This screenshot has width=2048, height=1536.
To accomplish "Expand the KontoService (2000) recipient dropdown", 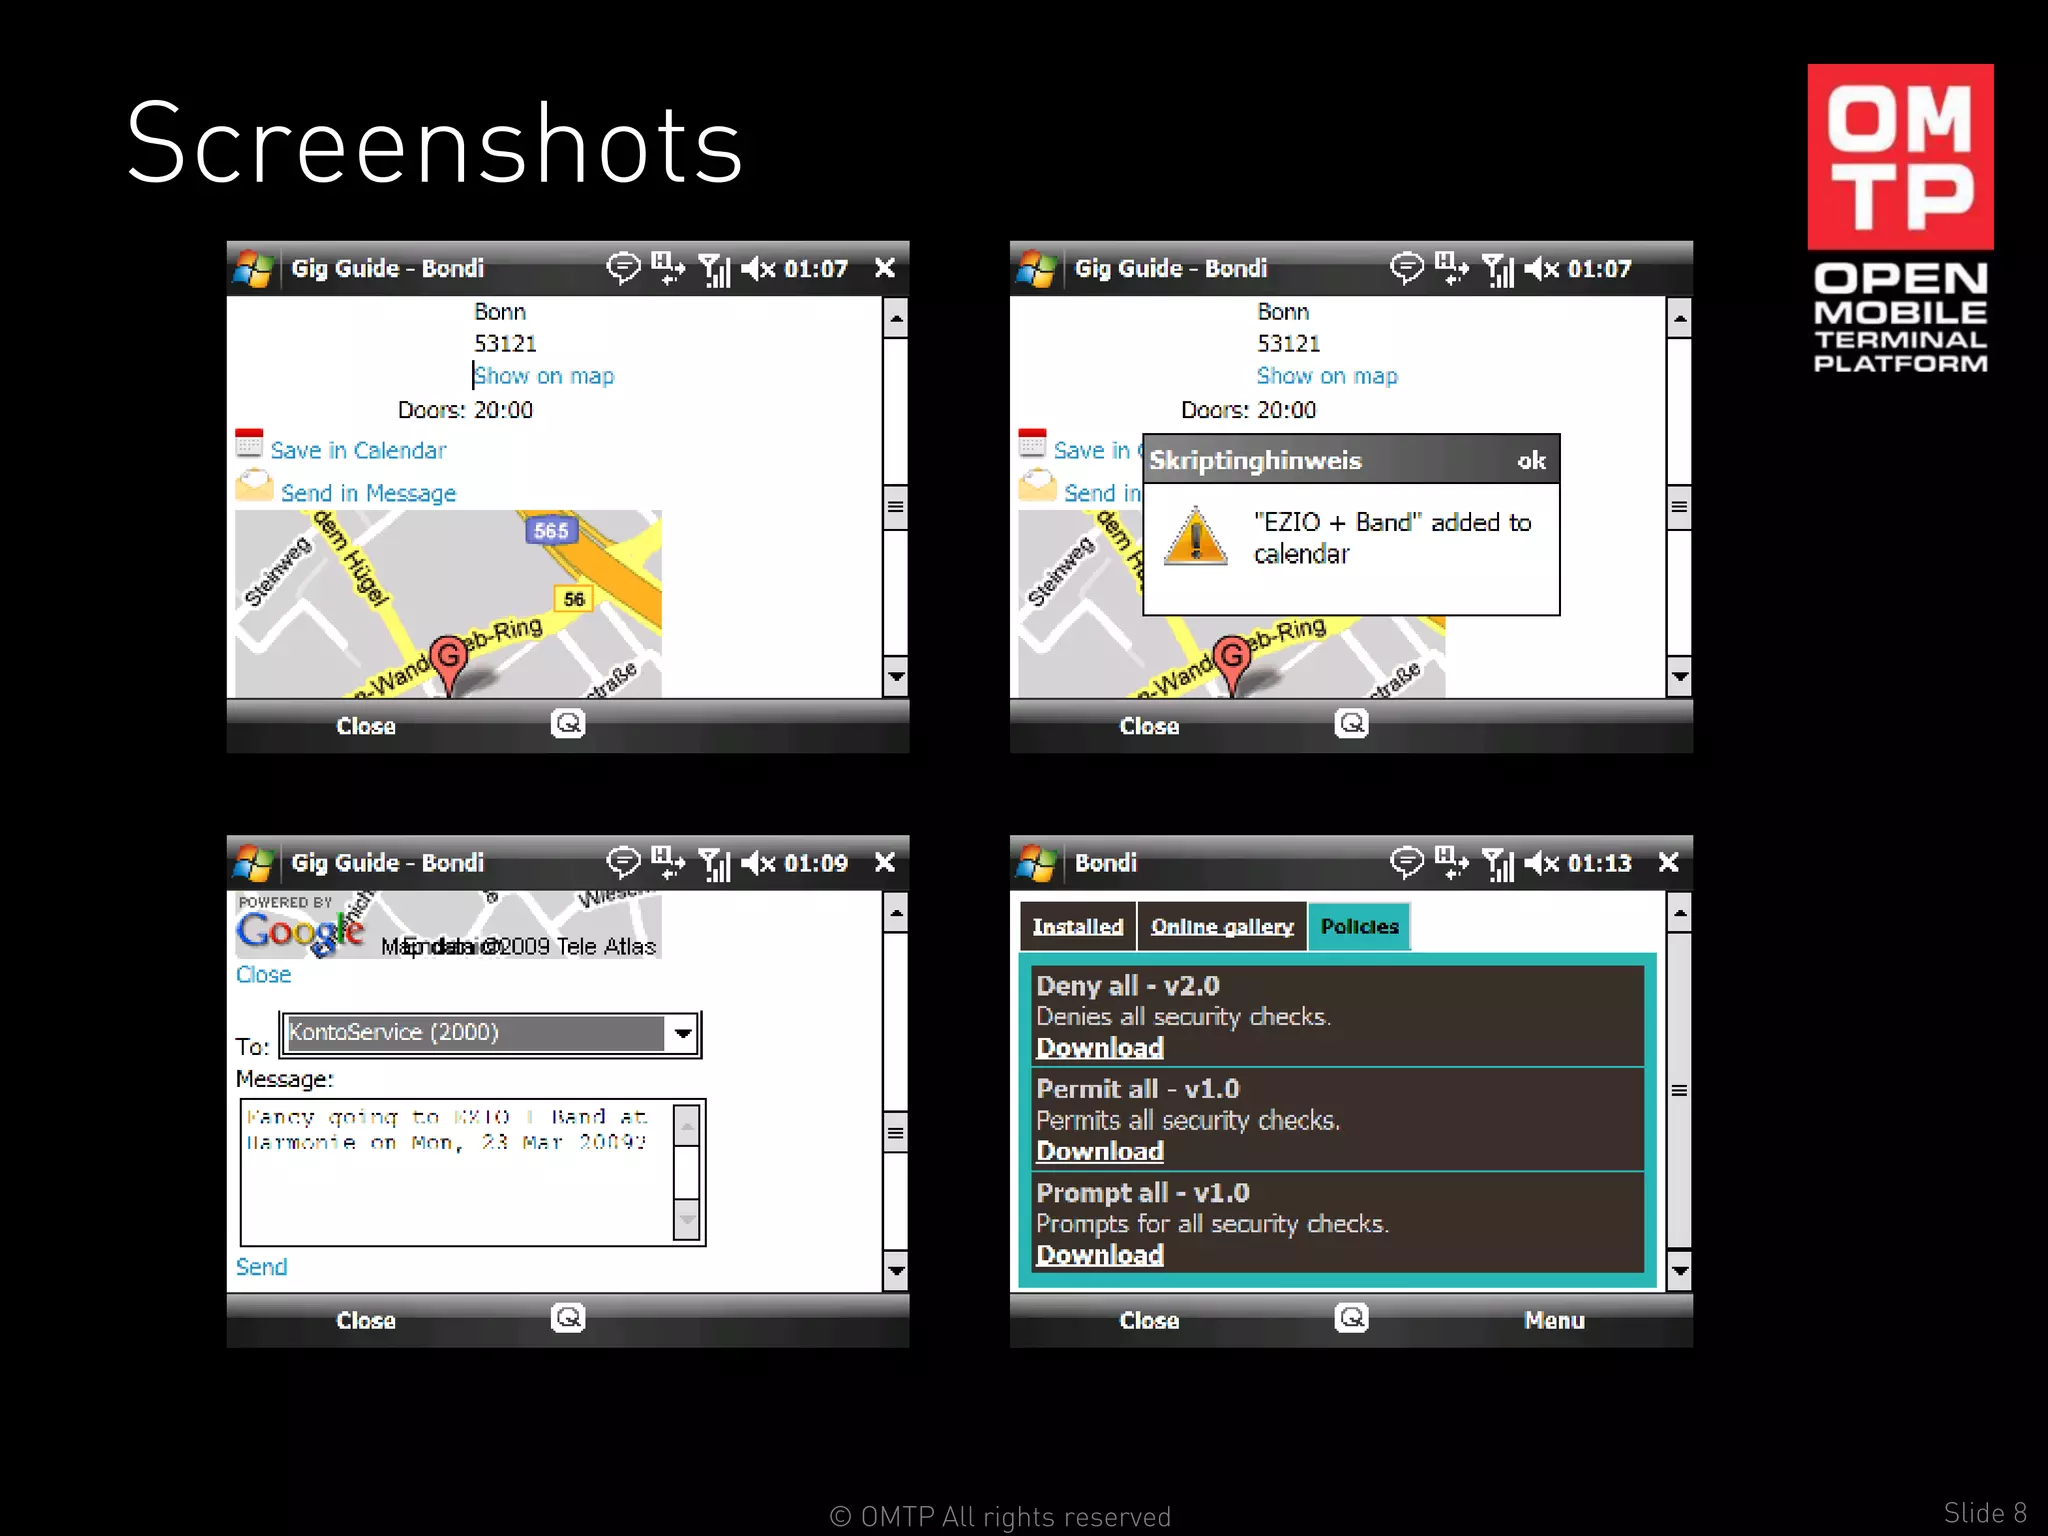I will (x=683, y=1033).
